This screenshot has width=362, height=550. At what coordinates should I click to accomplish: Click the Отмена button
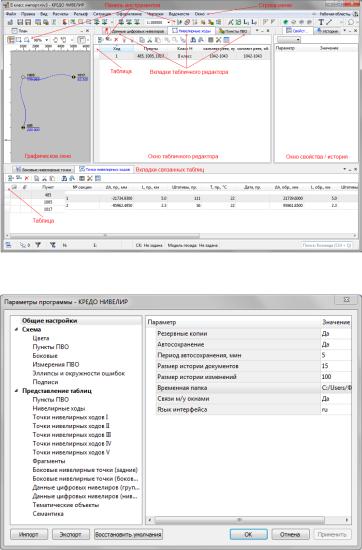click(290, 535)
